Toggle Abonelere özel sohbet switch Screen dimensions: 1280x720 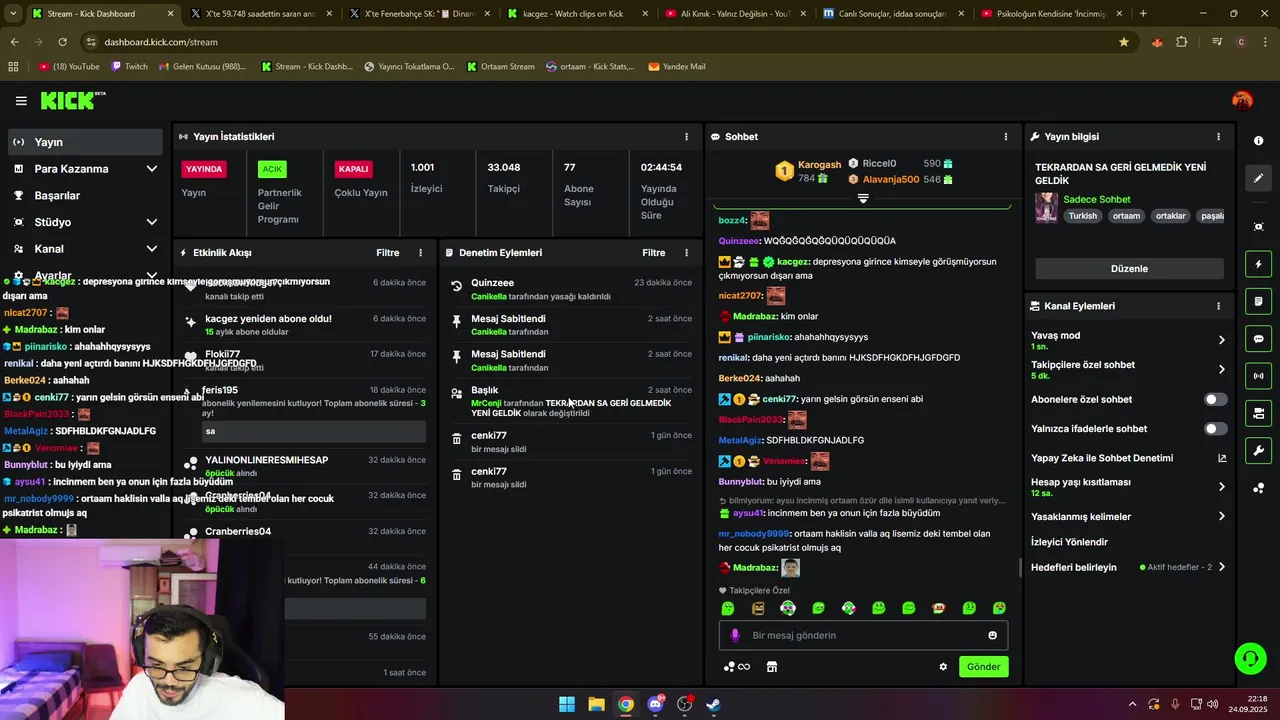(x=1215, y=399)
